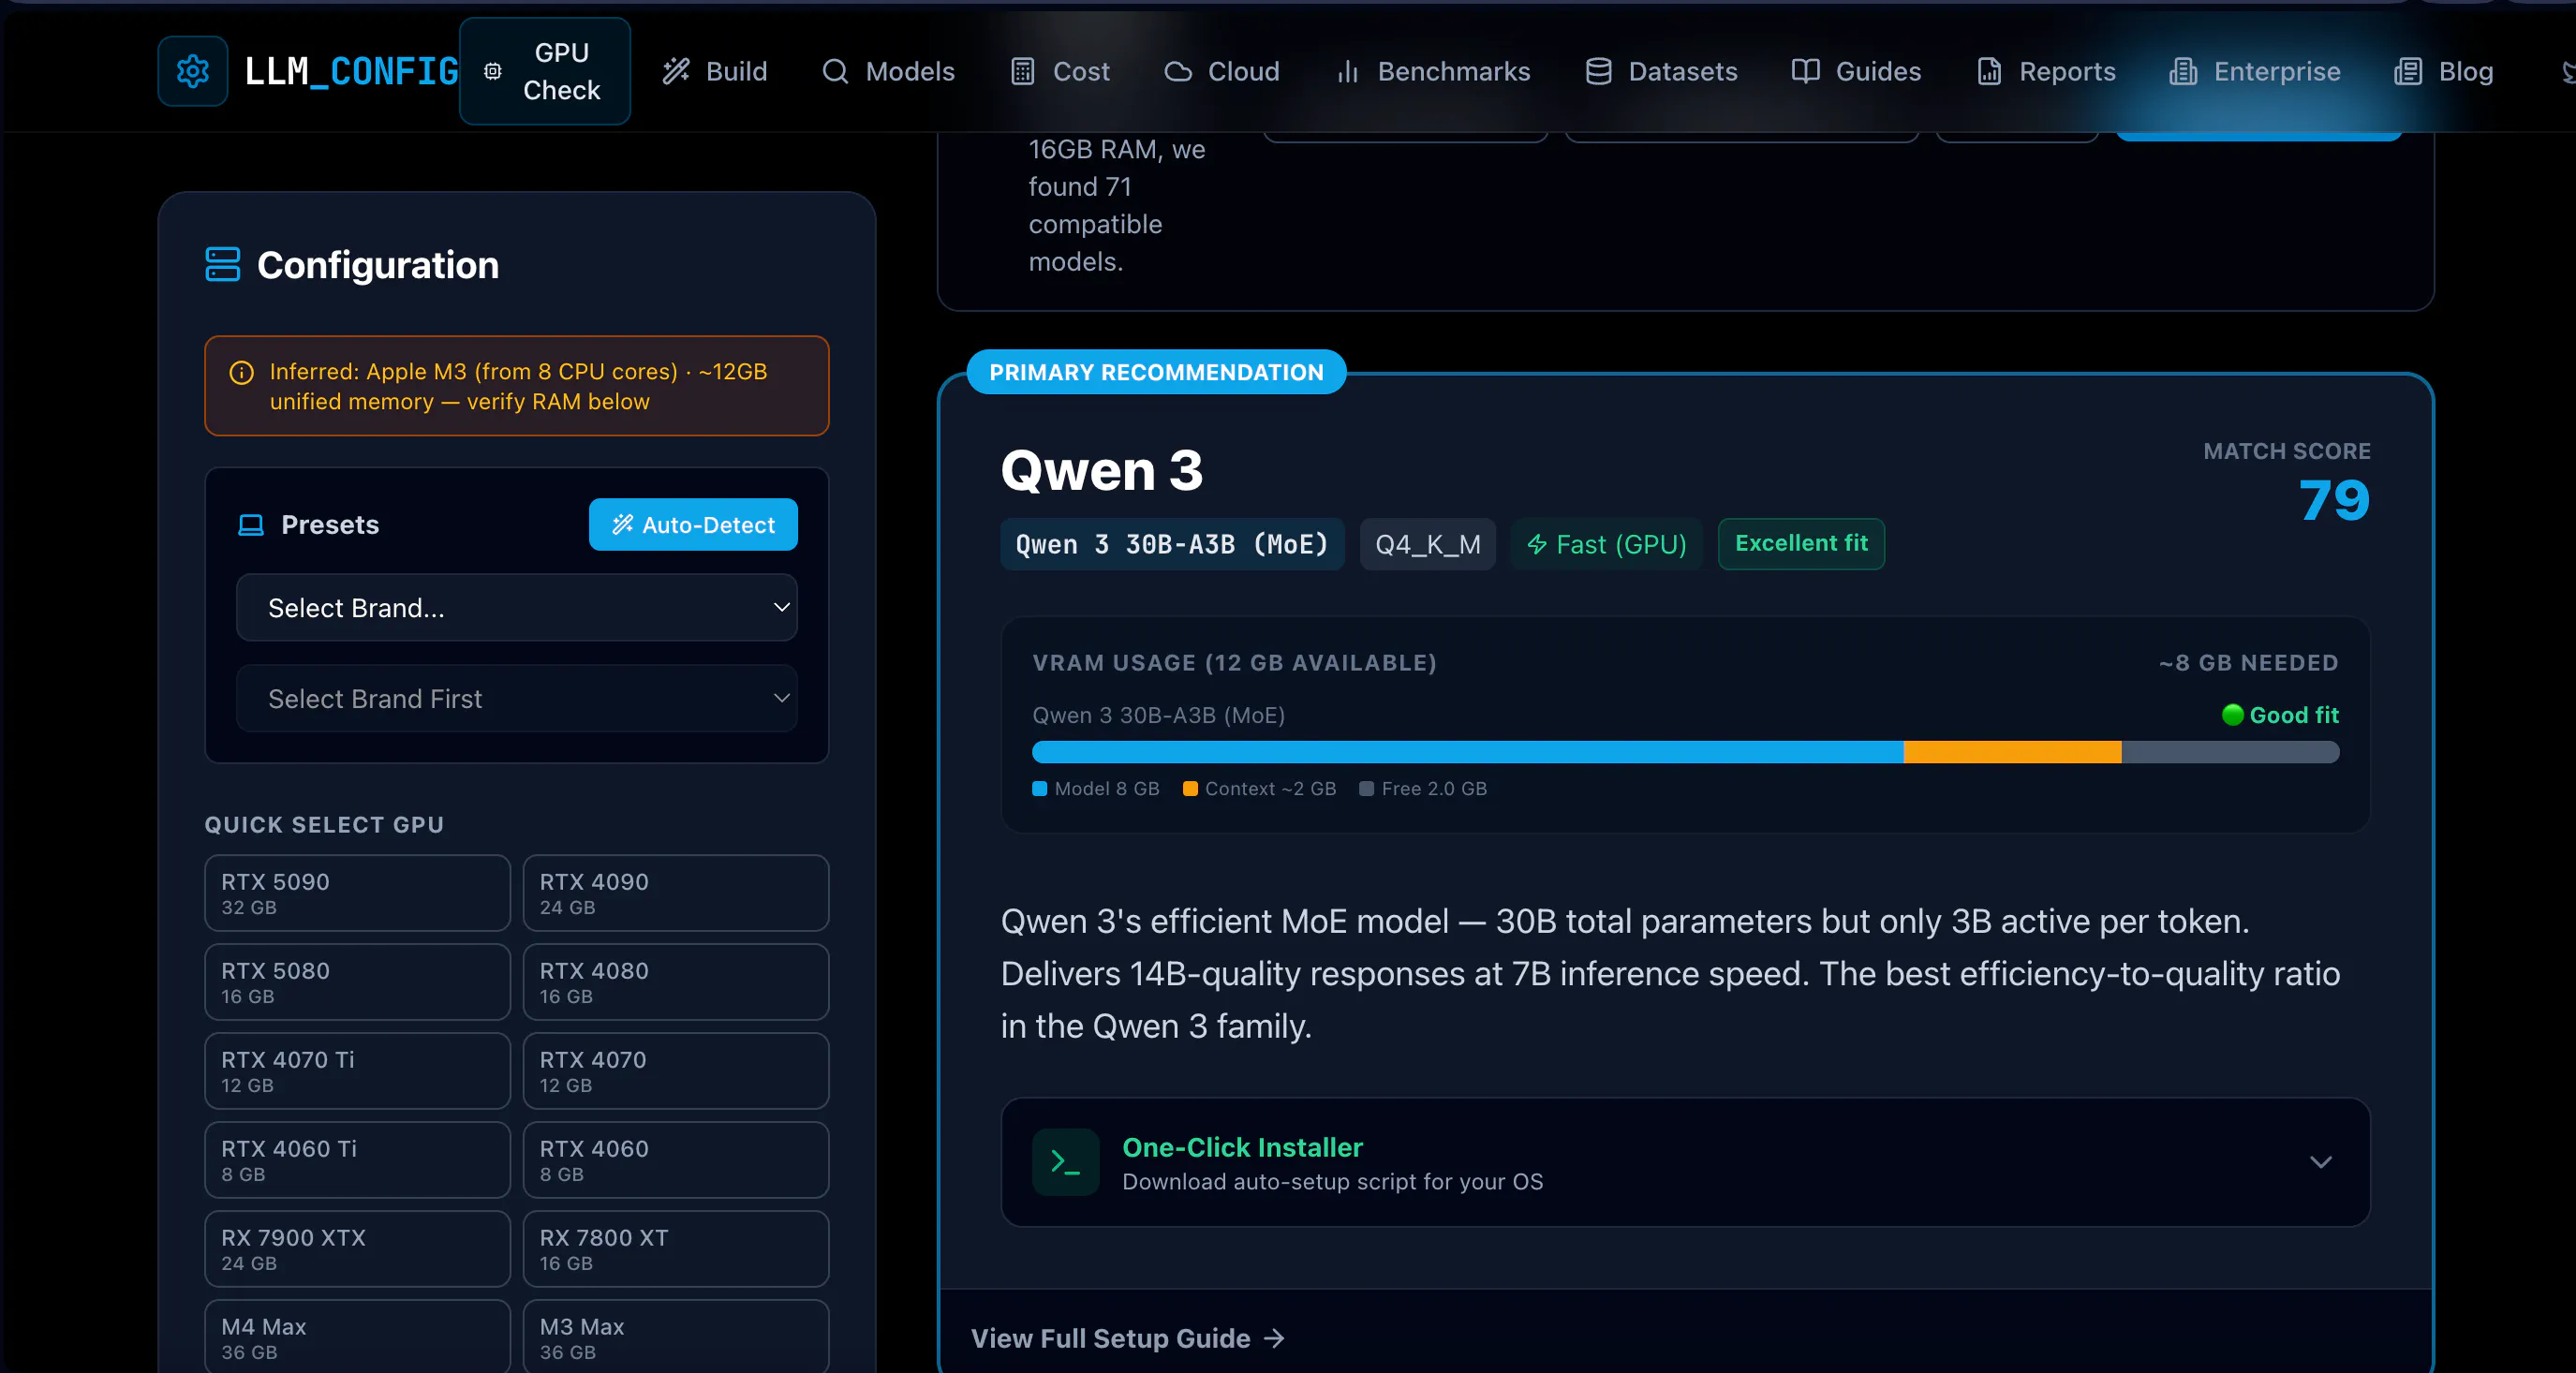Image resolution: width=2576 pixels, height=1373 pixels.
Task: Click the blue Model 8 GB legend swatch
Action: tap(1040, 789)
